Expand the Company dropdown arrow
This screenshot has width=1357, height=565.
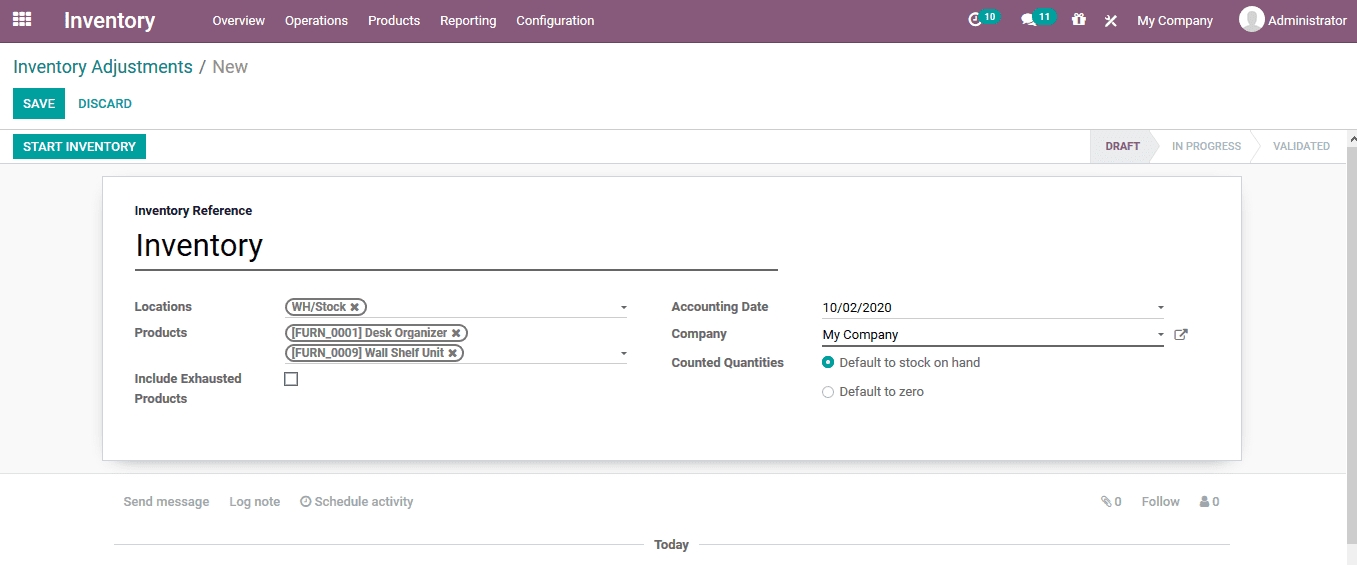point(1160,335)
